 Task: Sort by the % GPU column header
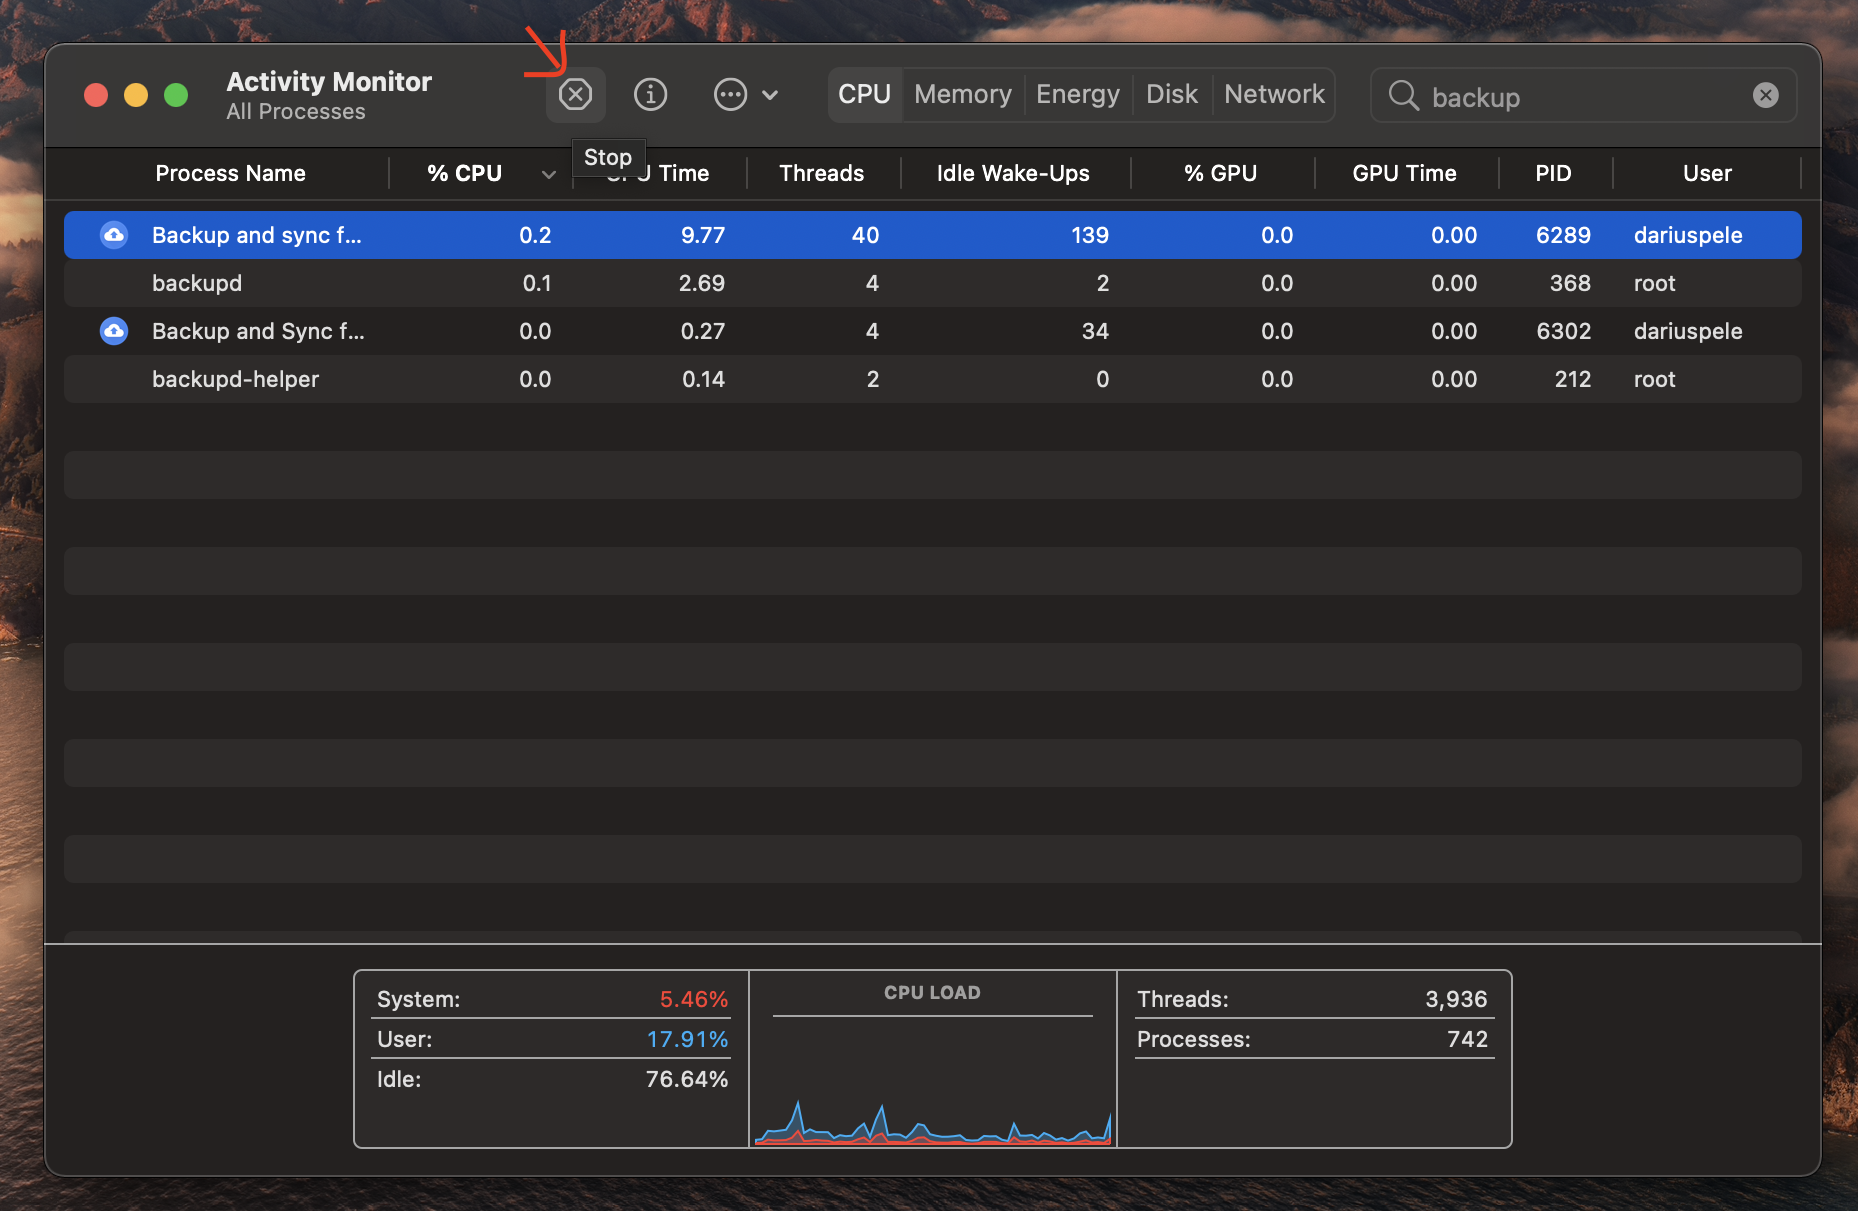tap(1220, 174)
